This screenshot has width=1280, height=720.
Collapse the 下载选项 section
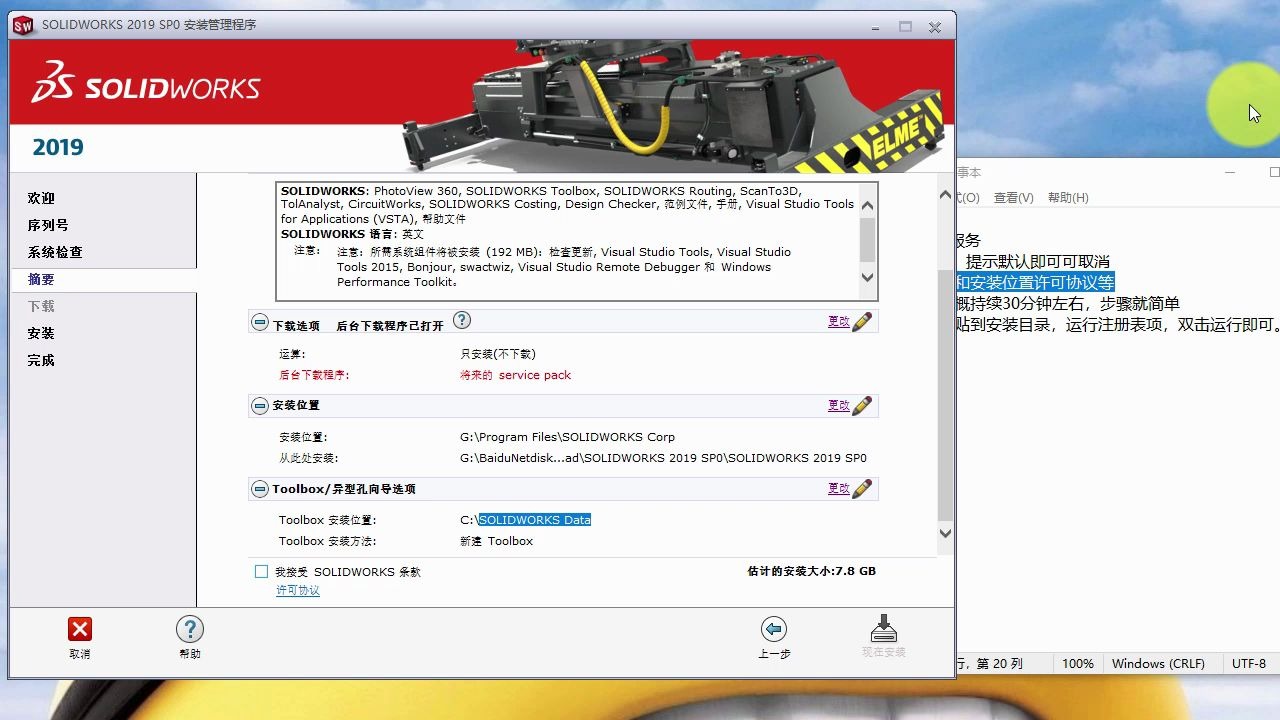click(x=260, y=323)
